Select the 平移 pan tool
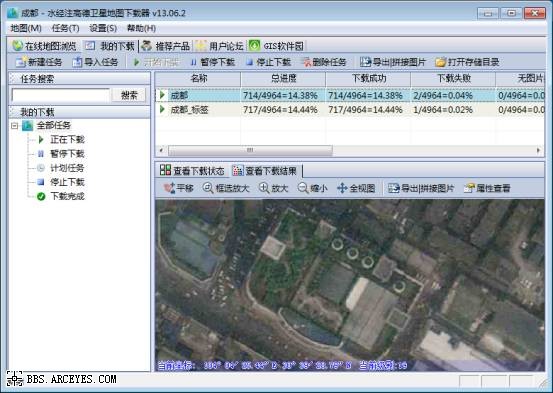This screenshot has width=553, height=393. [178, 188]
